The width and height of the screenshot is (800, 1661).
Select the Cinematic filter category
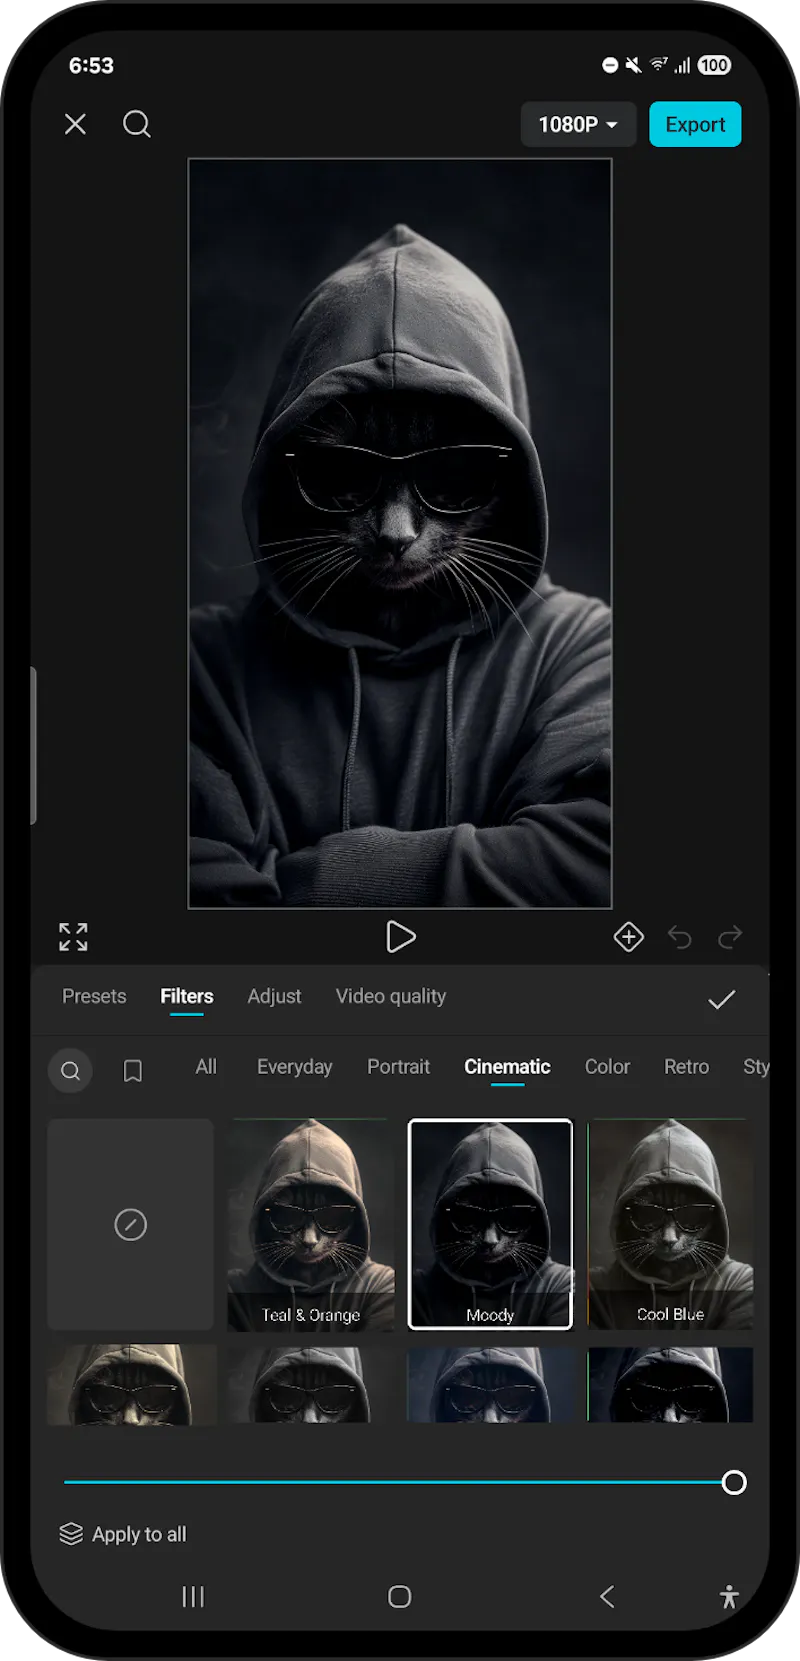click(x=507, y=1067)
